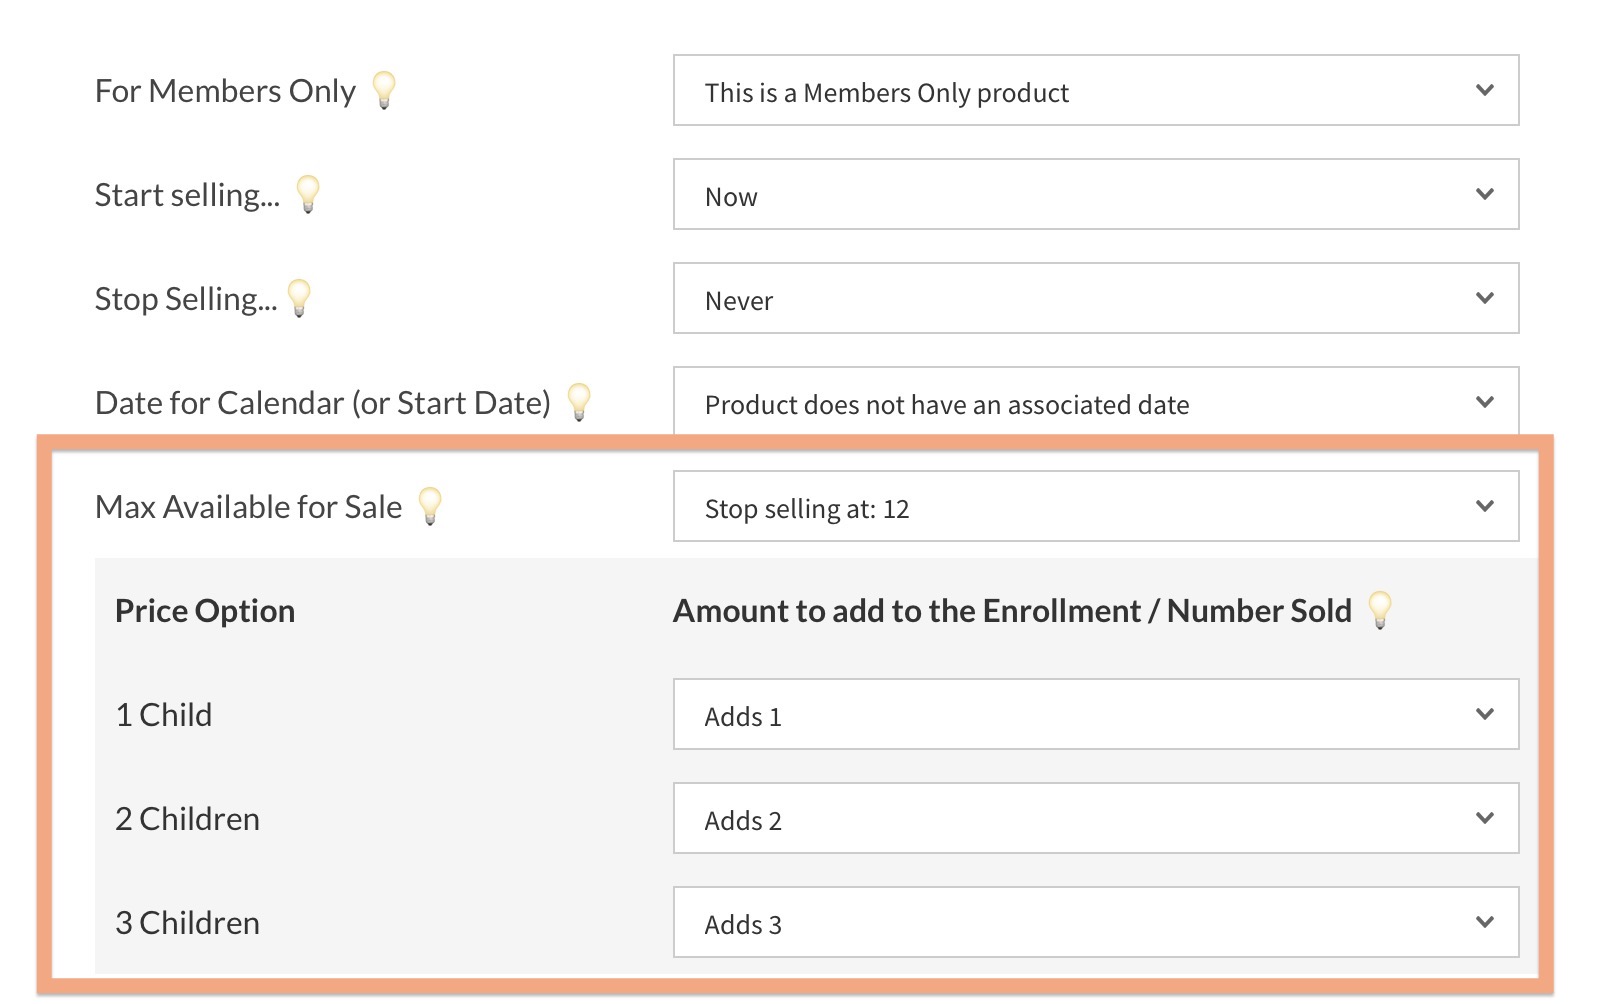This screenshot has width=1602, height=1004.
Task: Expand the Adds 3 dropdown for 3 Children
Action: [x=1095, y=923]
